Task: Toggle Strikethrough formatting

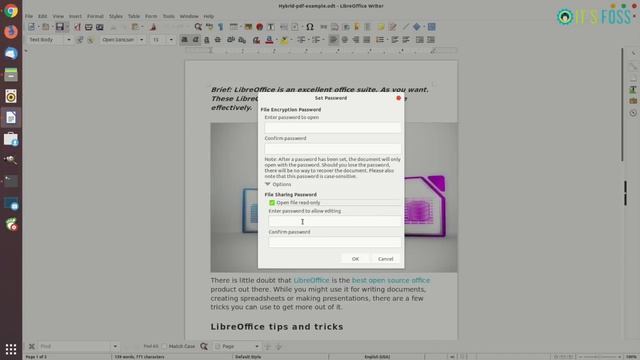Action: coord(218,40)
